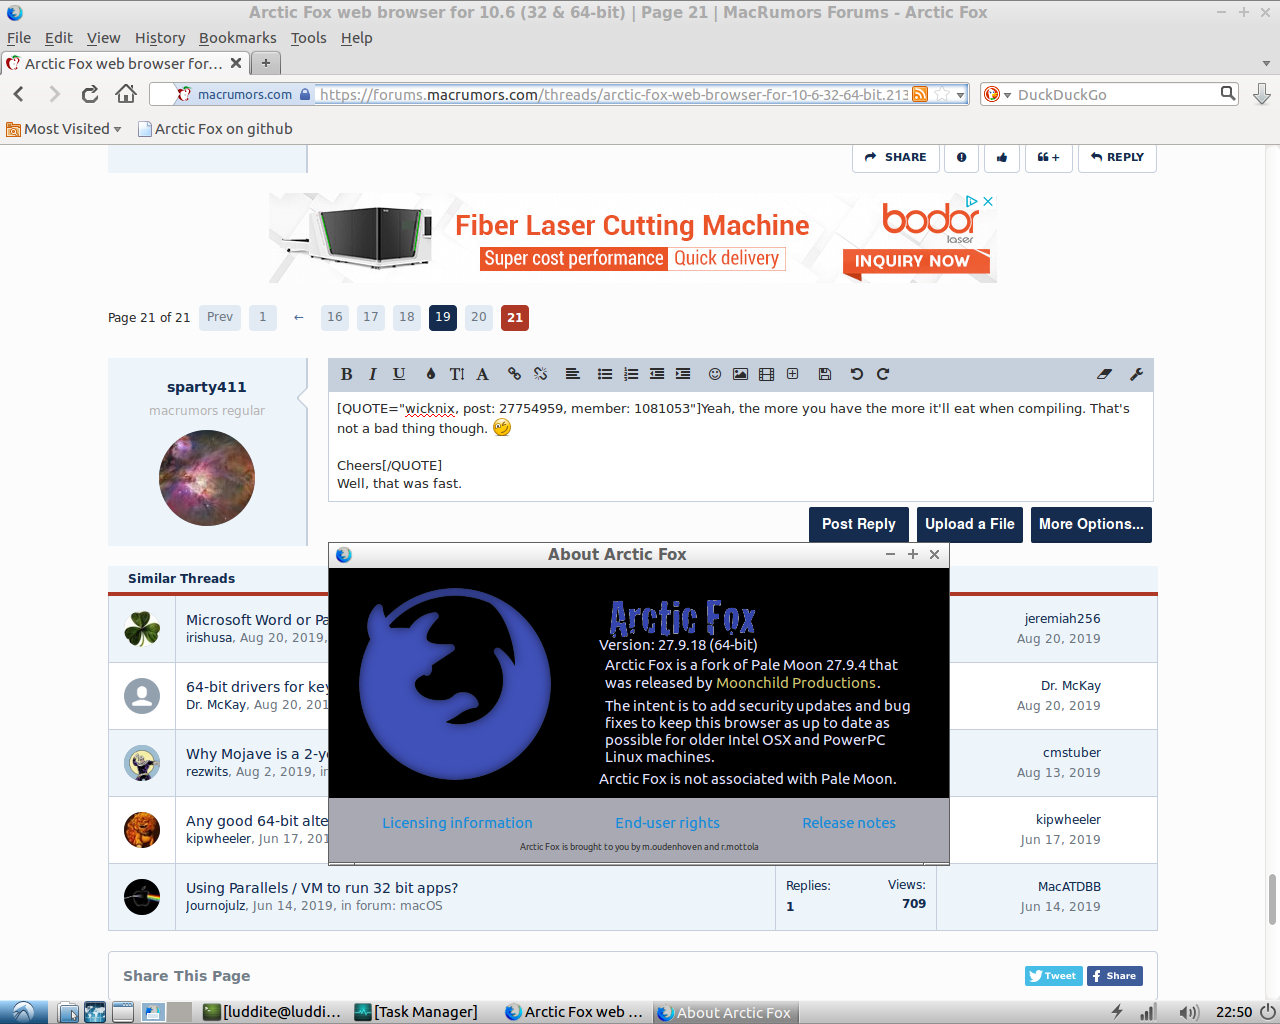
Task: Click the multi-quote plus button
Action: coord(1049,157)
